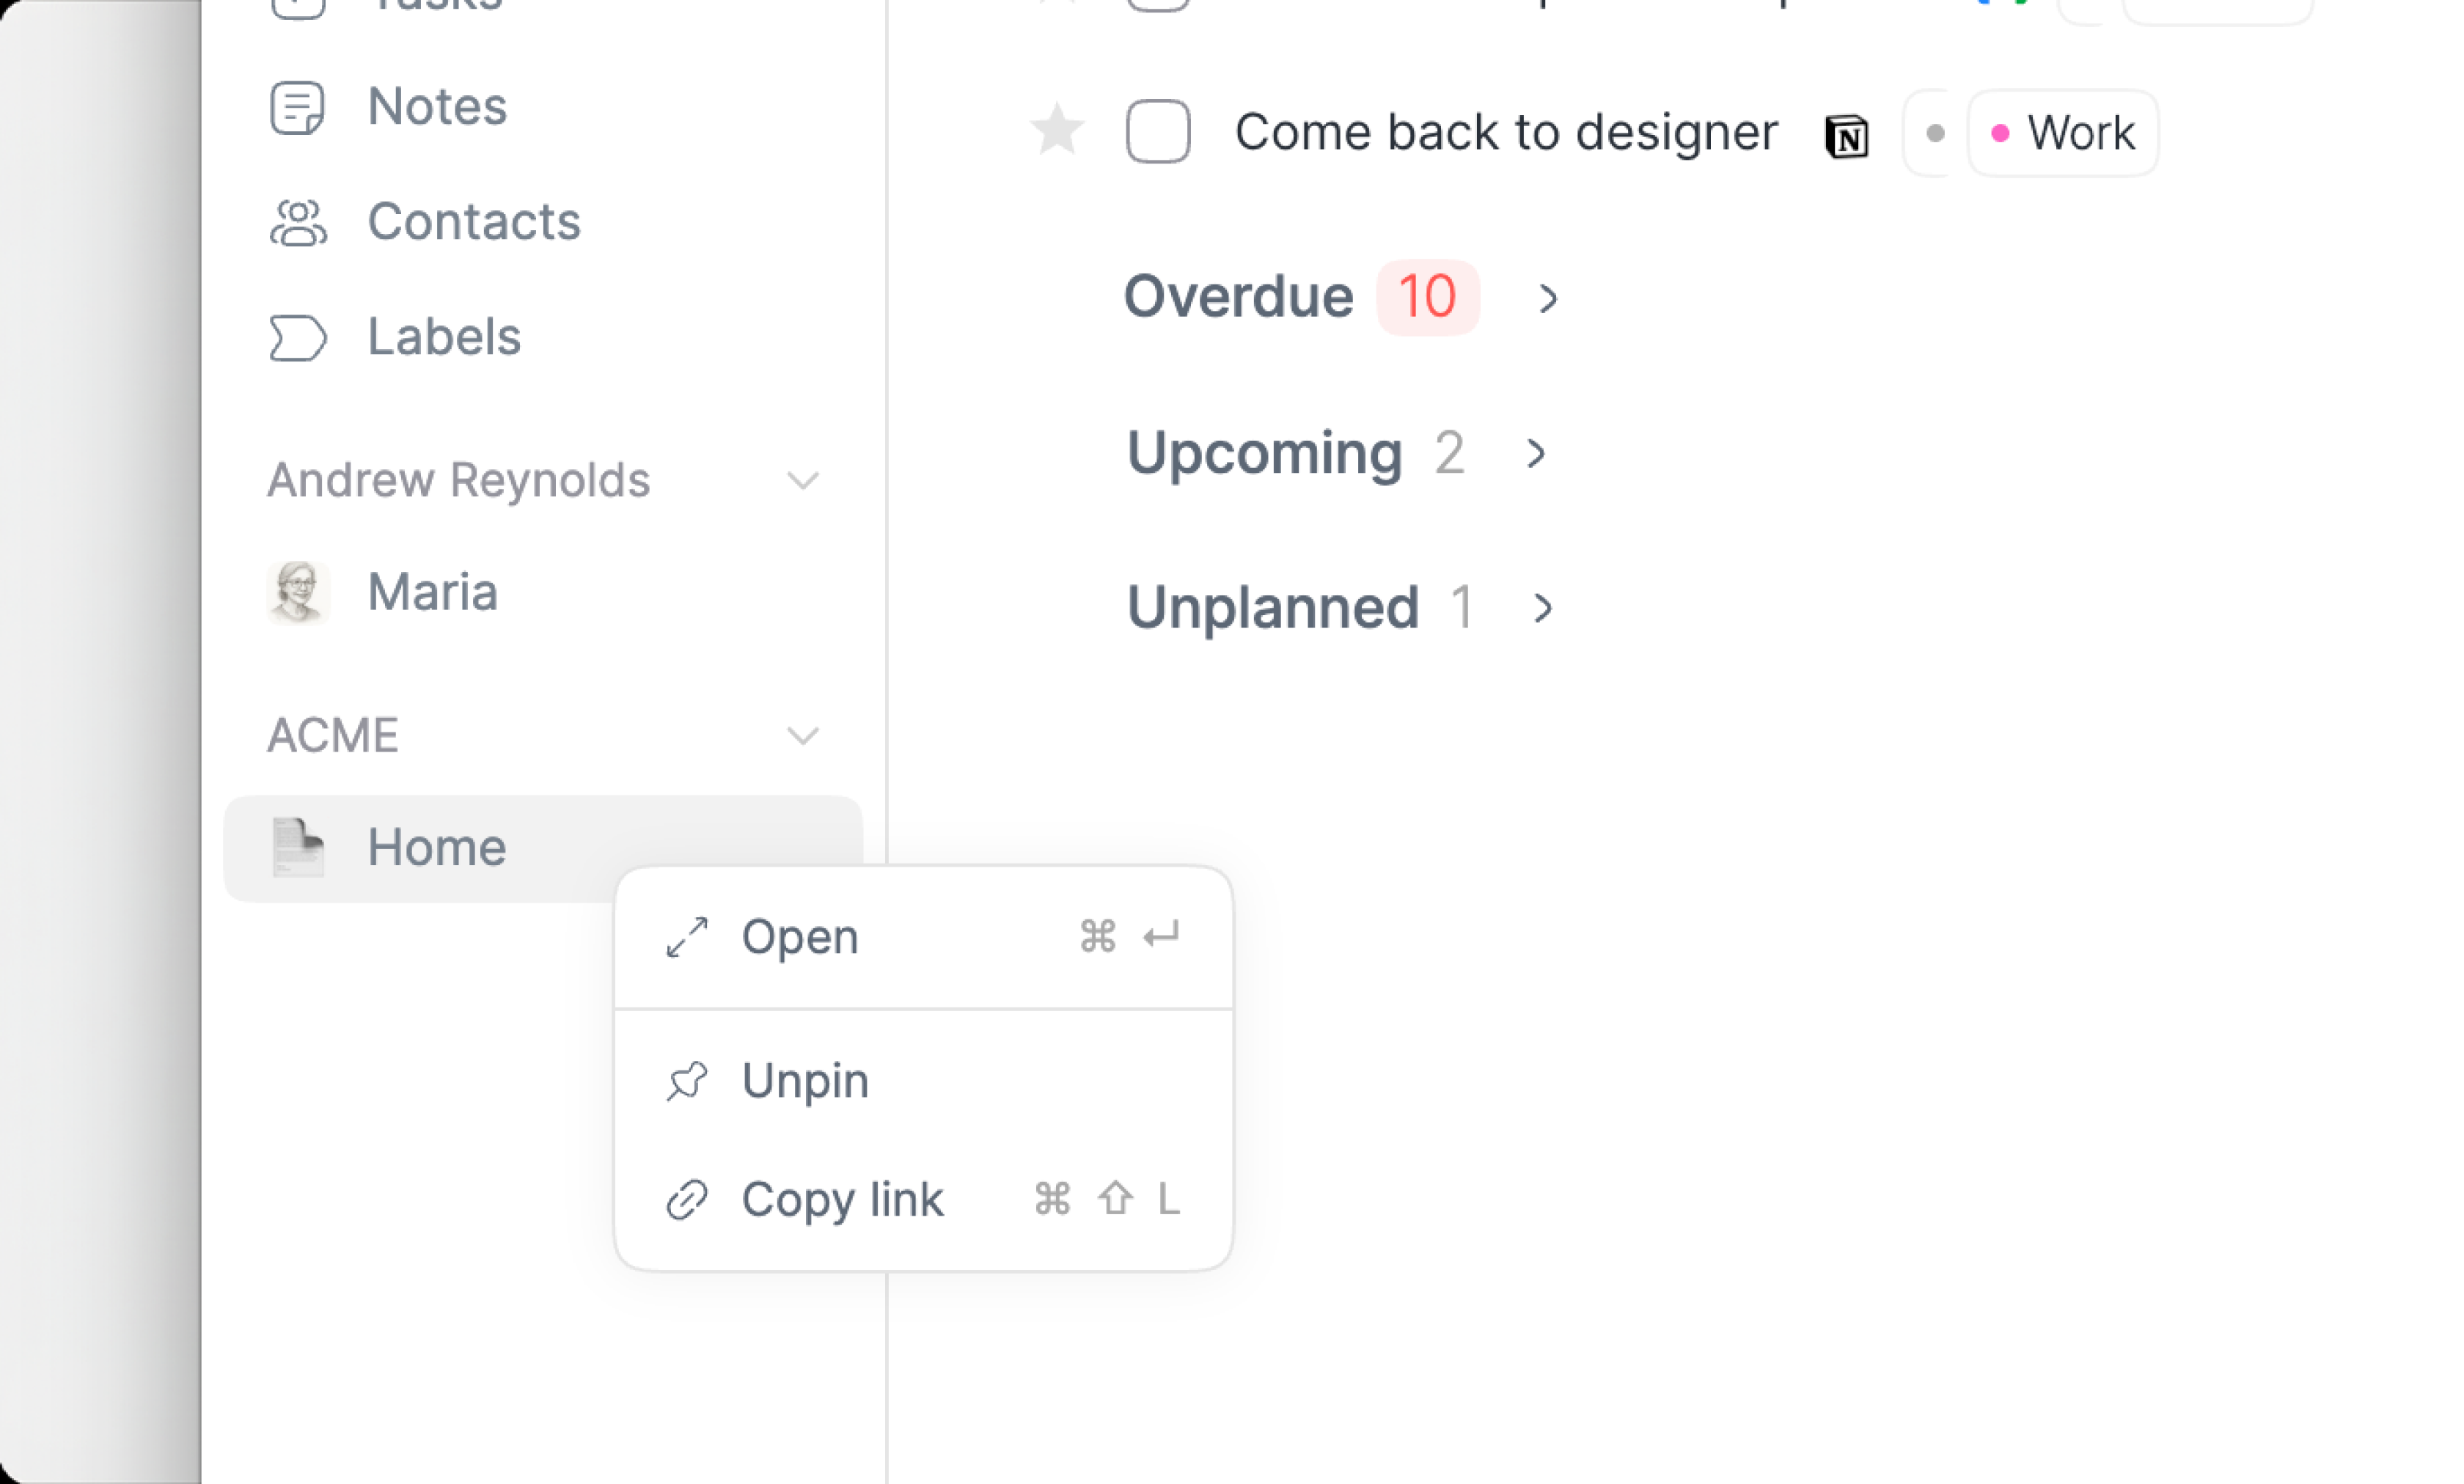Click the pink dot on Work label
This screenshot has width=2464, height=1484.
coord(1999,133)
